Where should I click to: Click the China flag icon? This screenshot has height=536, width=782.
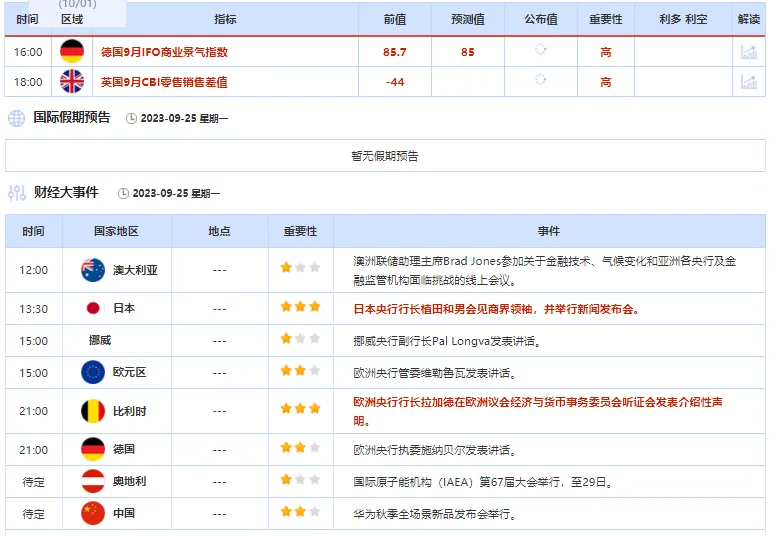pos(93,514)
